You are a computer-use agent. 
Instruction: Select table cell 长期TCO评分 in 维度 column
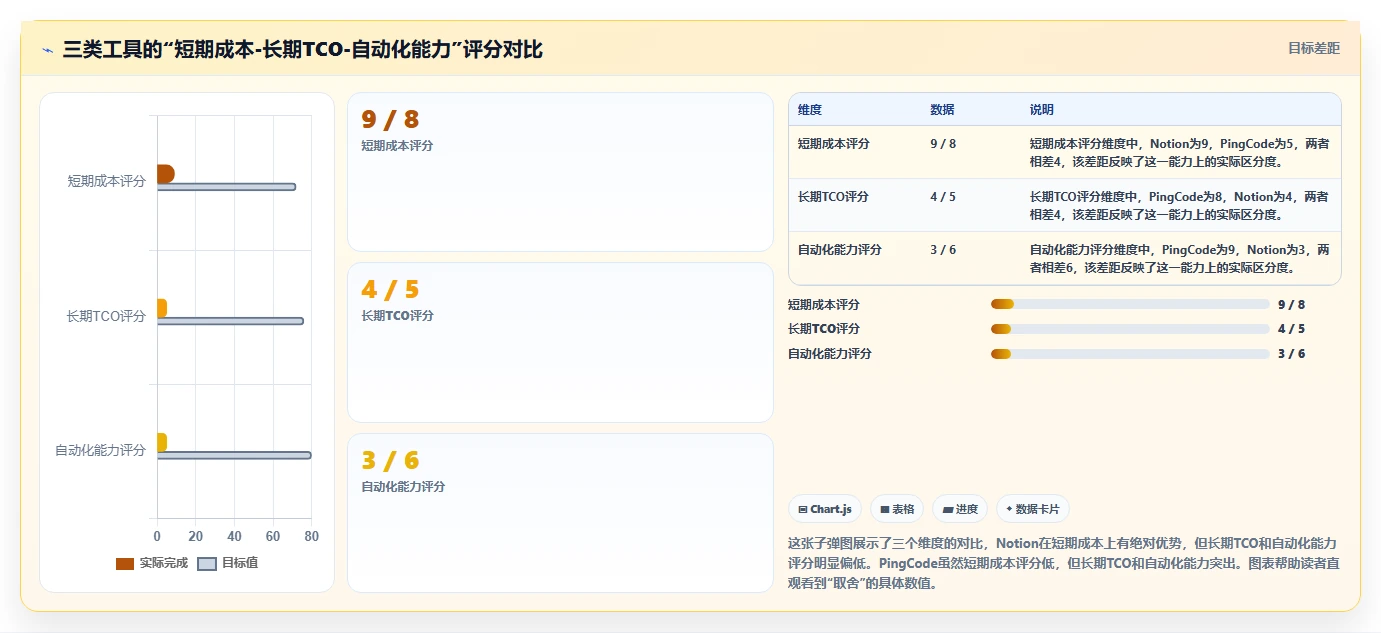click(x=833, y=197)
